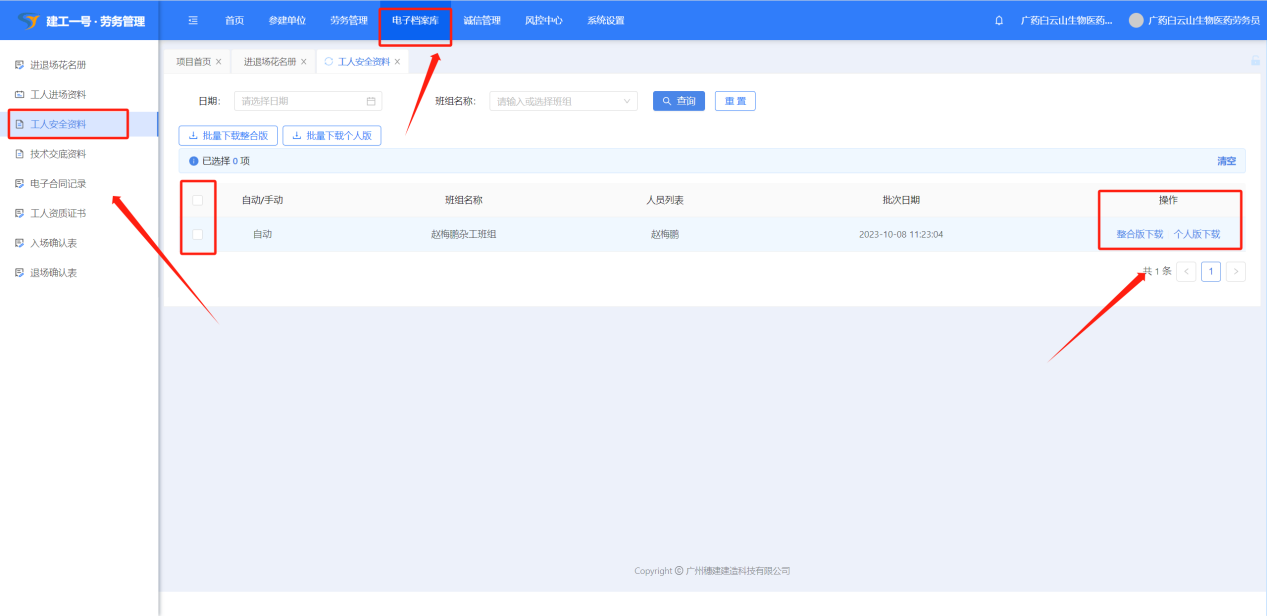Go to next page arrow
Screen dimensions: 1267x616
[1236, 271]
